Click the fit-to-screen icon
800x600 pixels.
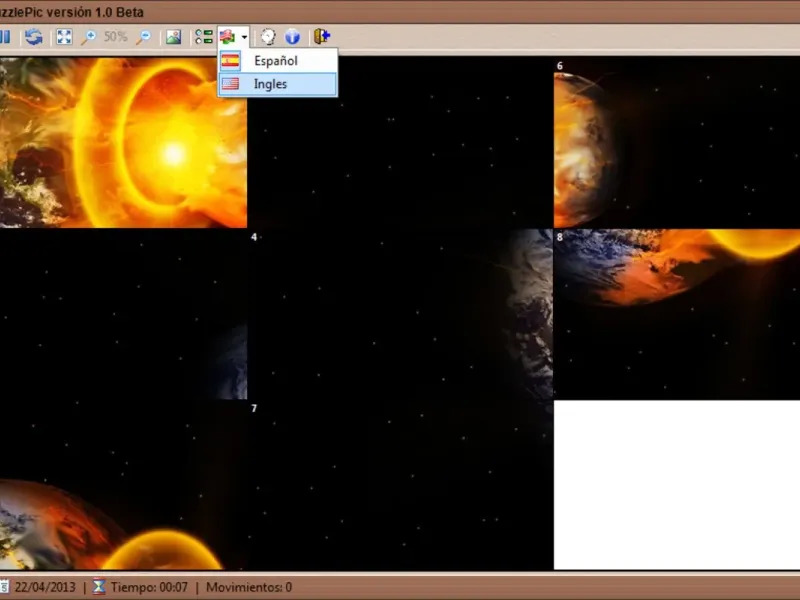pos(64,37)
